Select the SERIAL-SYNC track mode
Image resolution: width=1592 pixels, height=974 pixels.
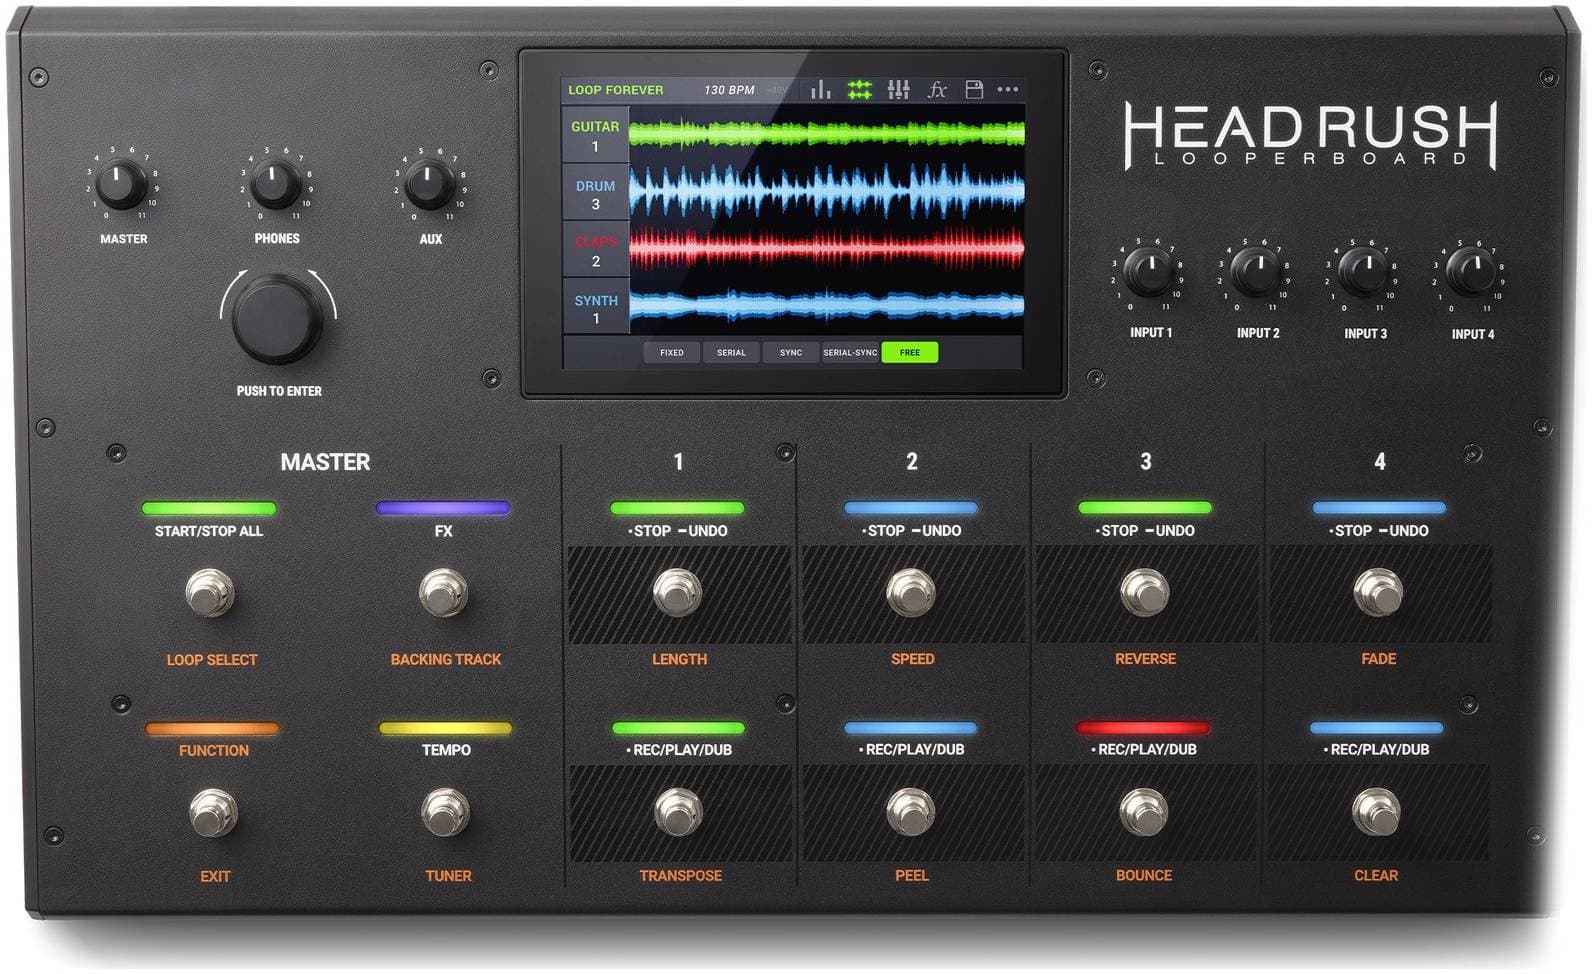tap(850, 353)
